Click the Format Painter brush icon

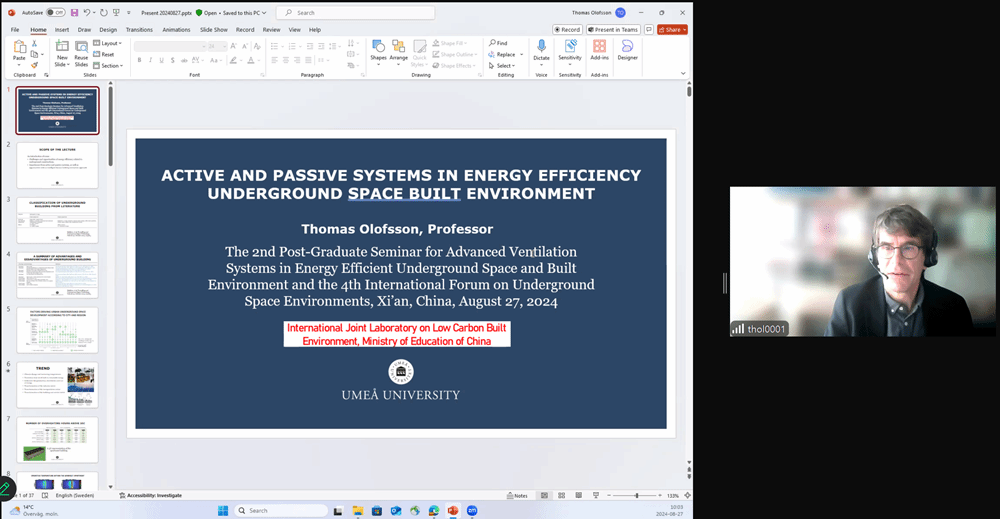[x=34, y=65]
